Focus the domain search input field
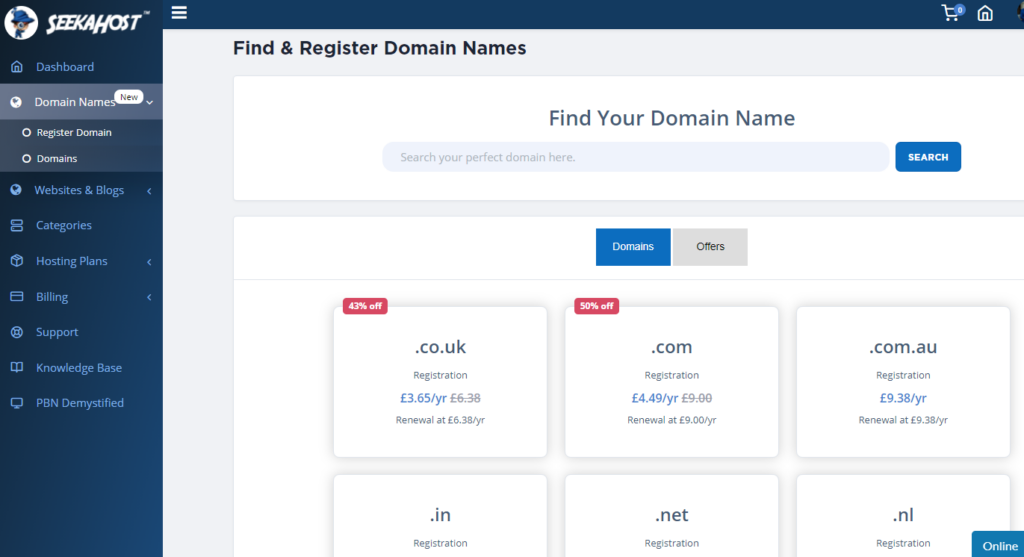 coord(635,157)
